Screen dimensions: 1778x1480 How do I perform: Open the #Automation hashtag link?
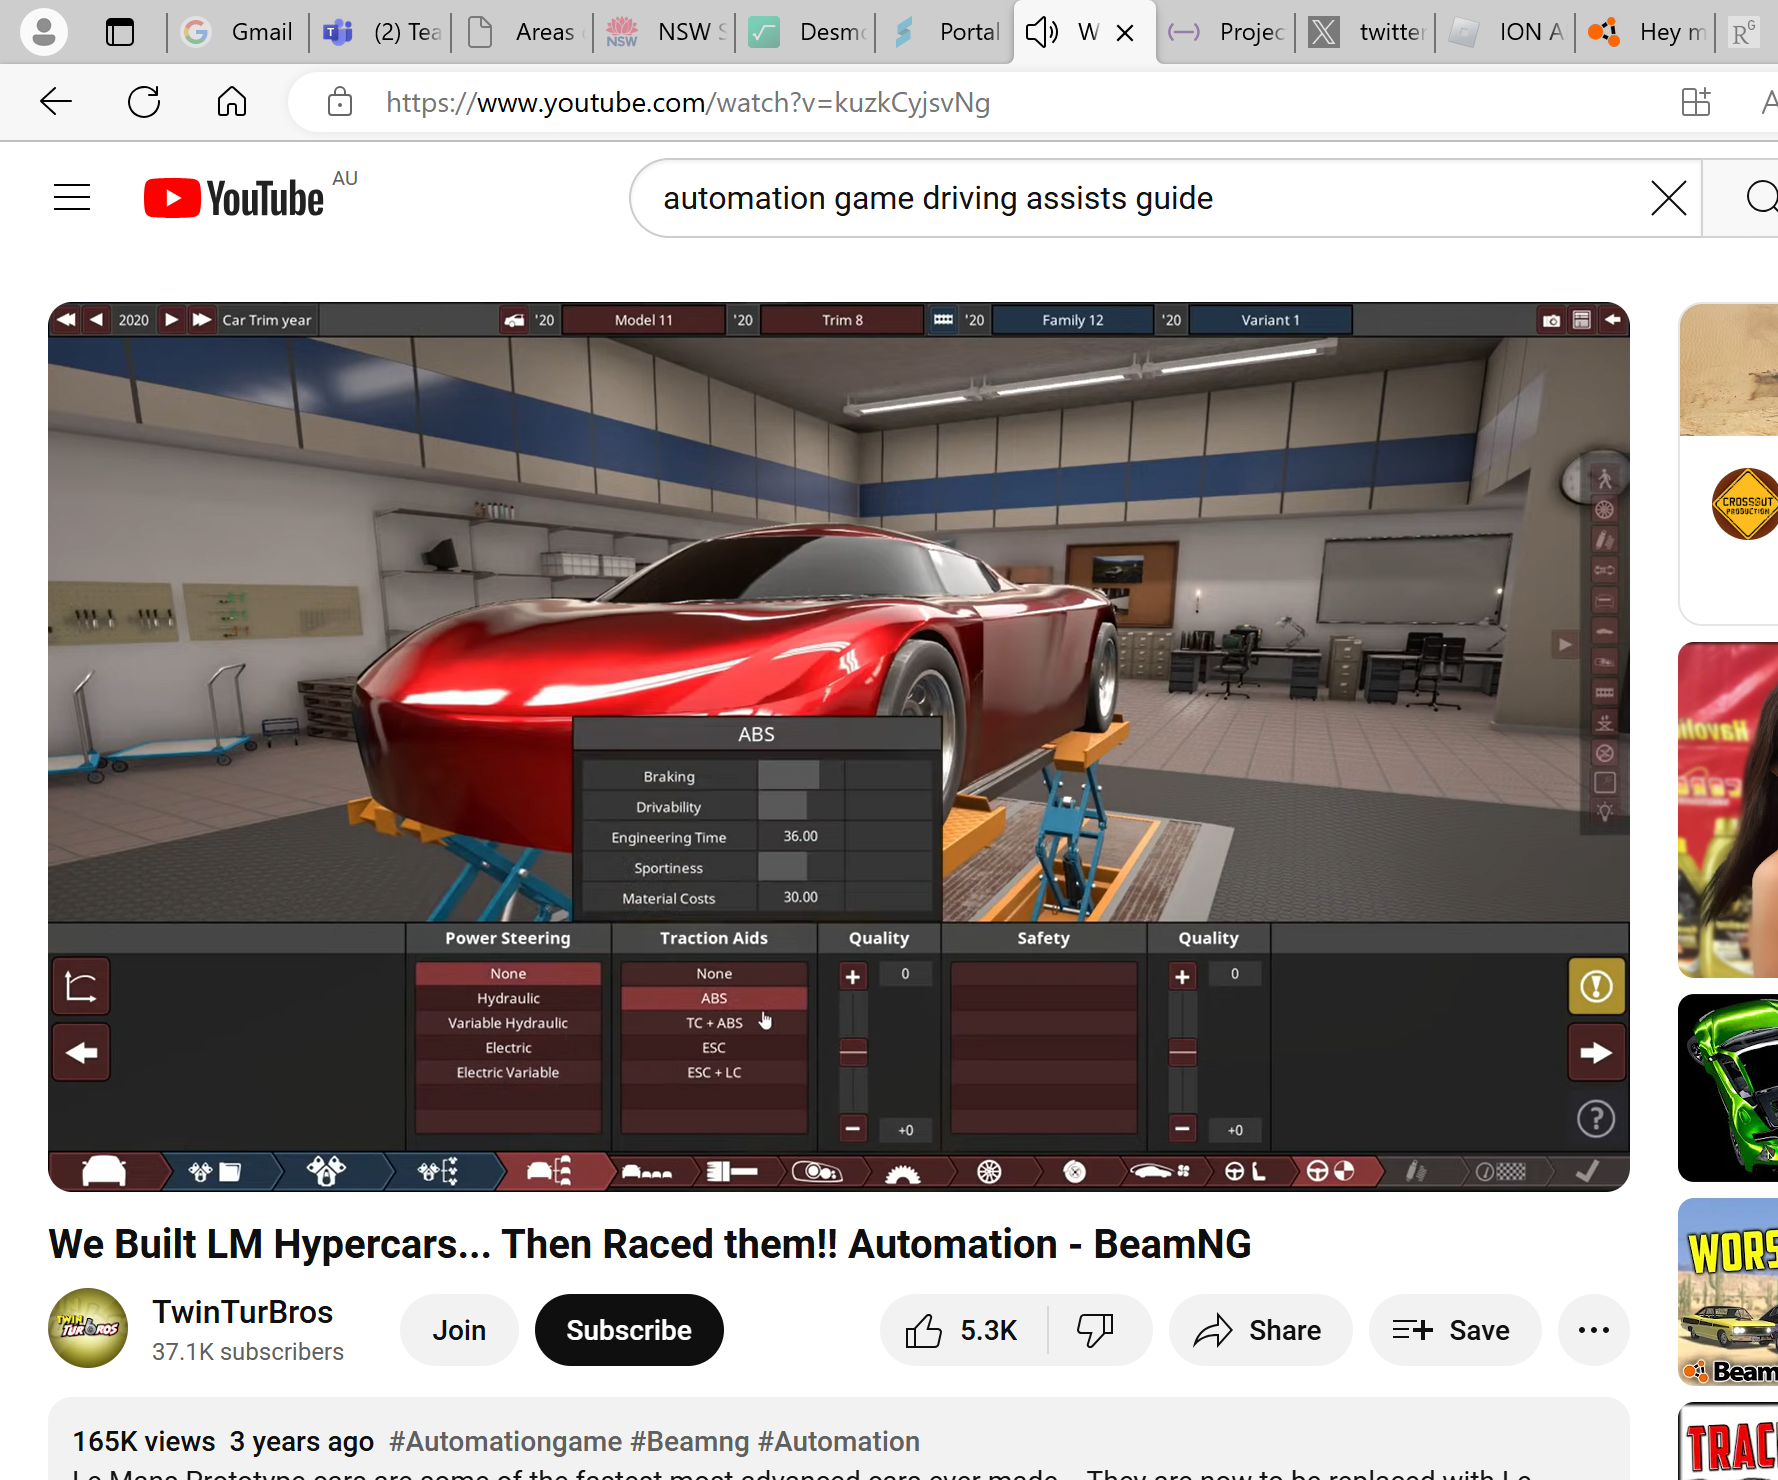click(839, 1441)
